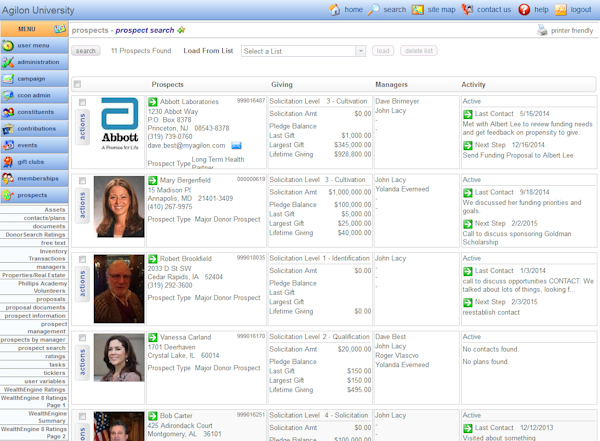
Task: Click Last Contact 5/16/2014 green arrow
Action: (468, 114)
